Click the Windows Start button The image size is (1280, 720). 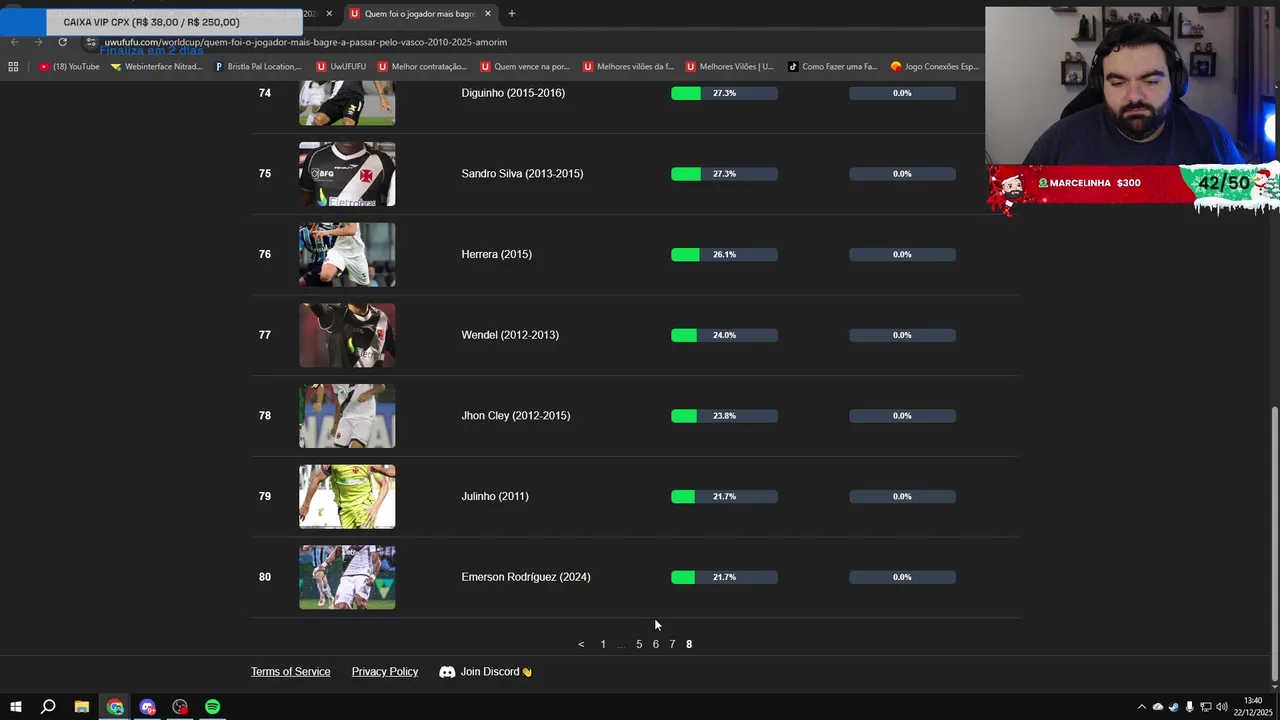tap(15, 707)
